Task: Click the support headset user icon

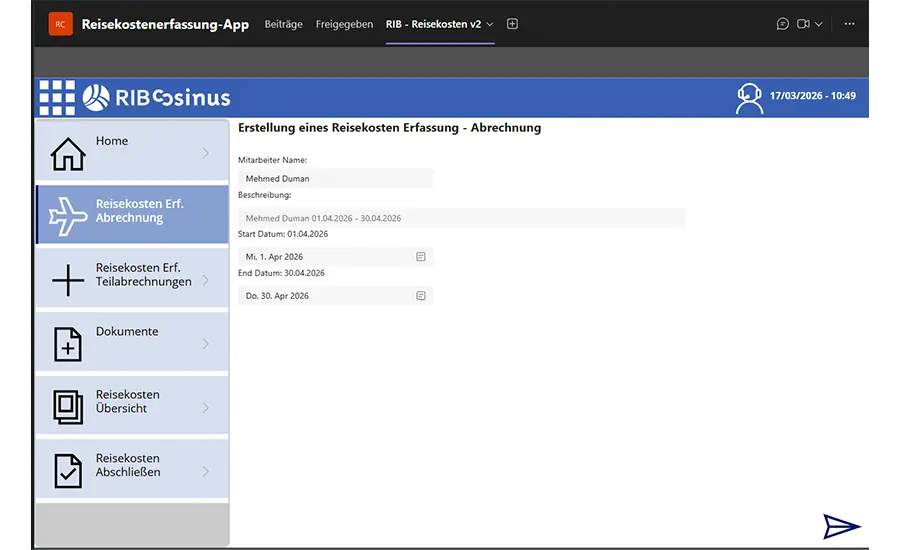Action: pos(749,98)
